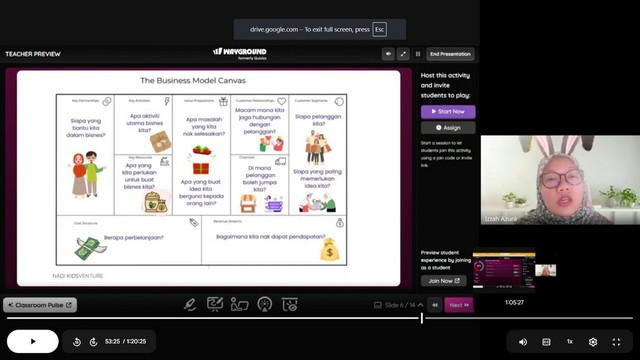Click End Presentation button
Screen dimensions: 640x360
click(450, 54)
